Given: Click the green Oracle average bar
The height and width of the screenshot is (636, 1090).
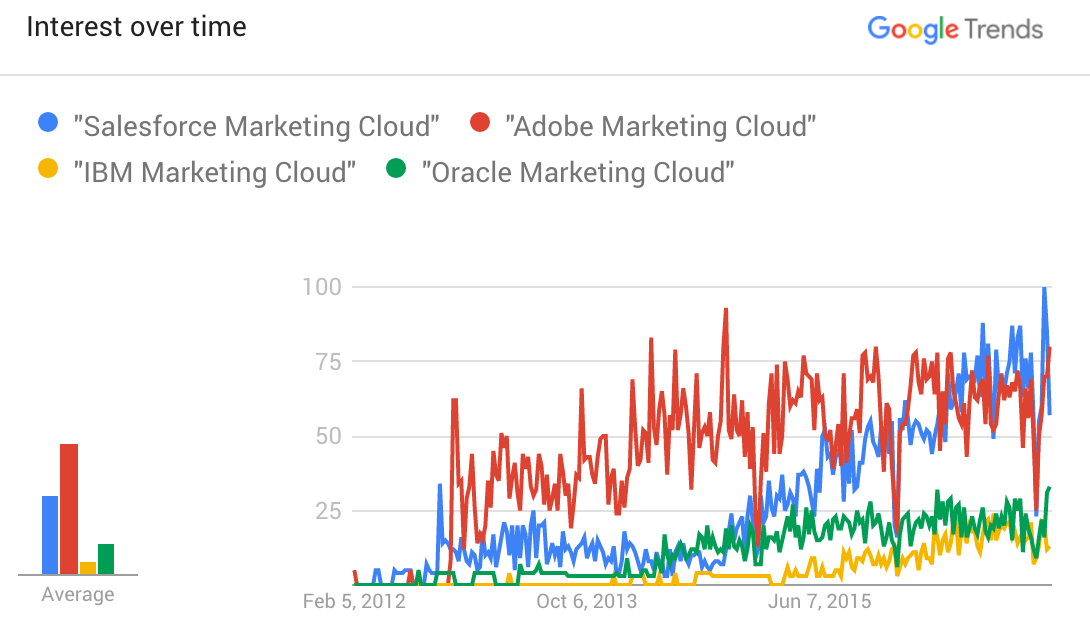Looking at the screenshot, I should 106,559.
